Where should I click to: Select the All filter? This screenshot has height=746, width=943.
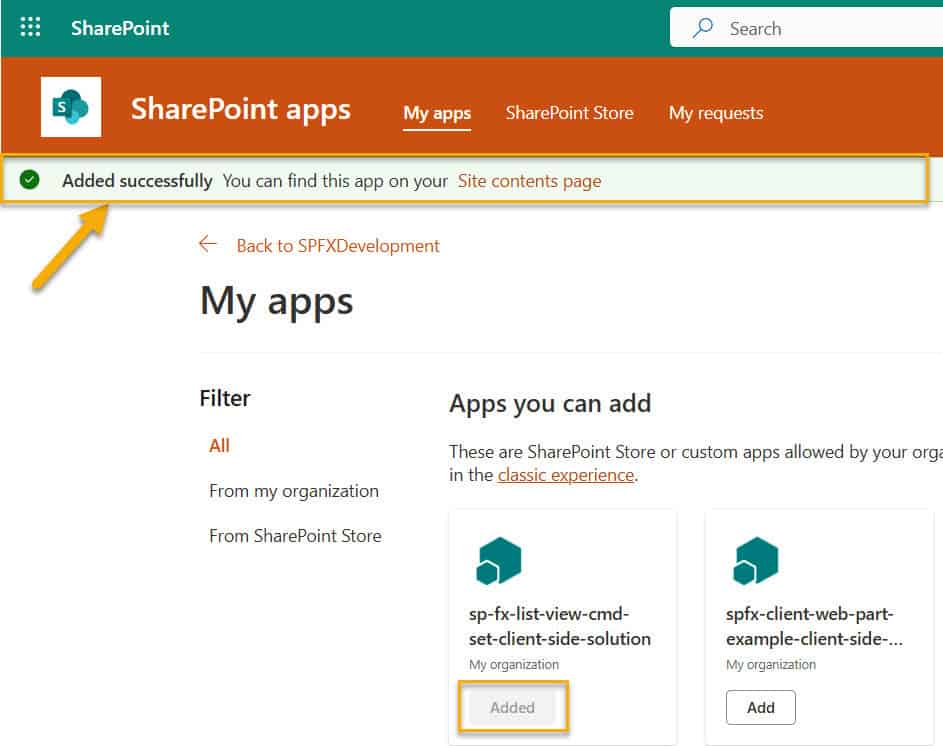[220, 445]
